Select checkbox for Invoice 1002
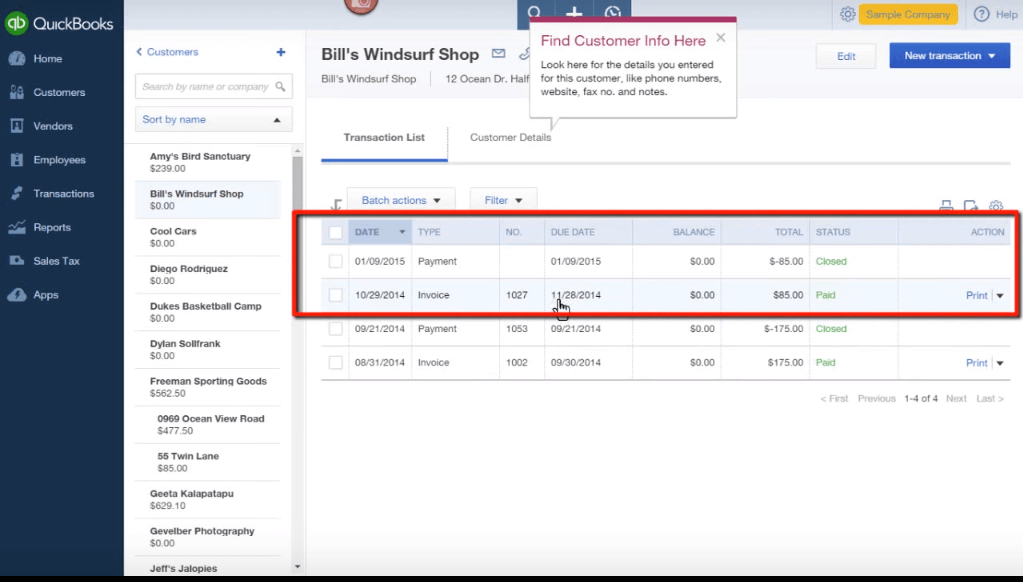Image resolution: width=1023 pixels, height=582 pixels. pos(335,363)
